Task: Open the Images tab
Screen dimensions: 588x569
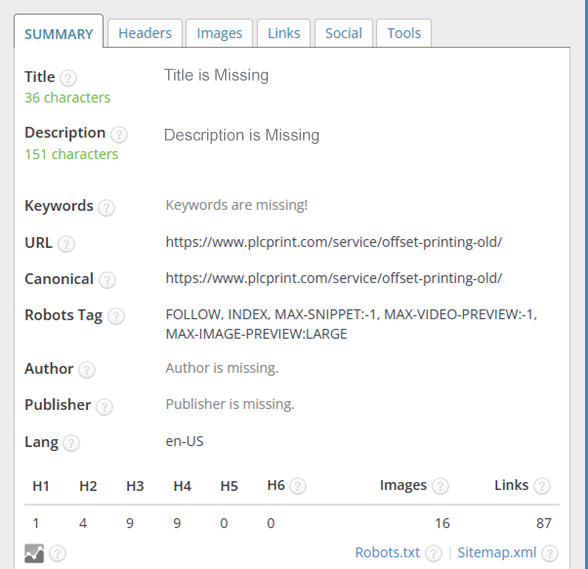Action: [219, 33]
